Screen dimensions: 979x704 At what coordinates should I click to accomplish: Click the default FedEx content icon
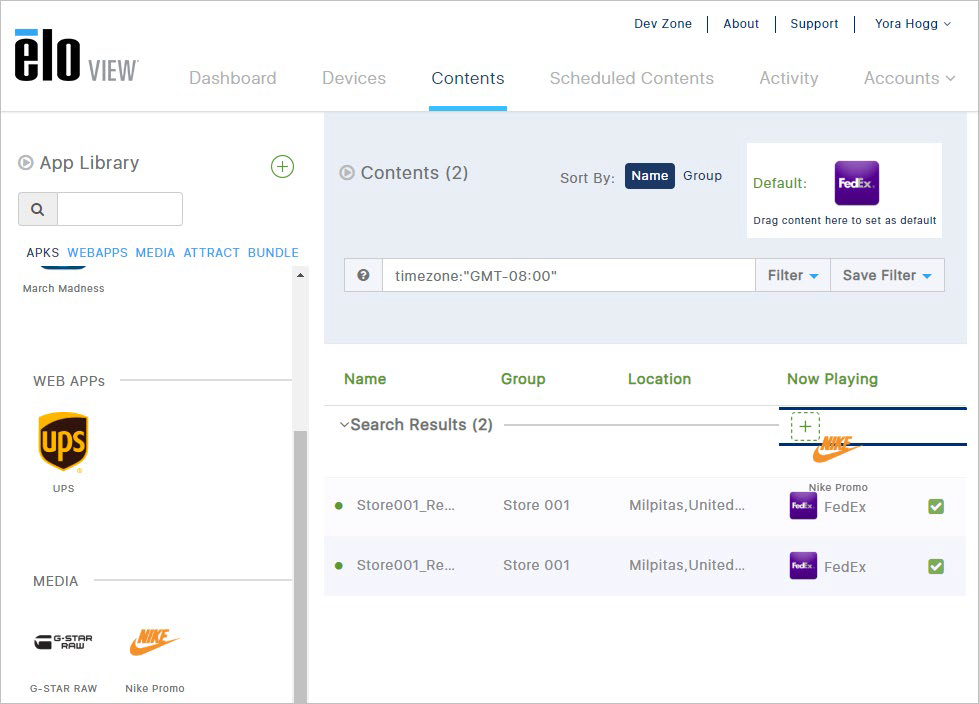point(857,183)
